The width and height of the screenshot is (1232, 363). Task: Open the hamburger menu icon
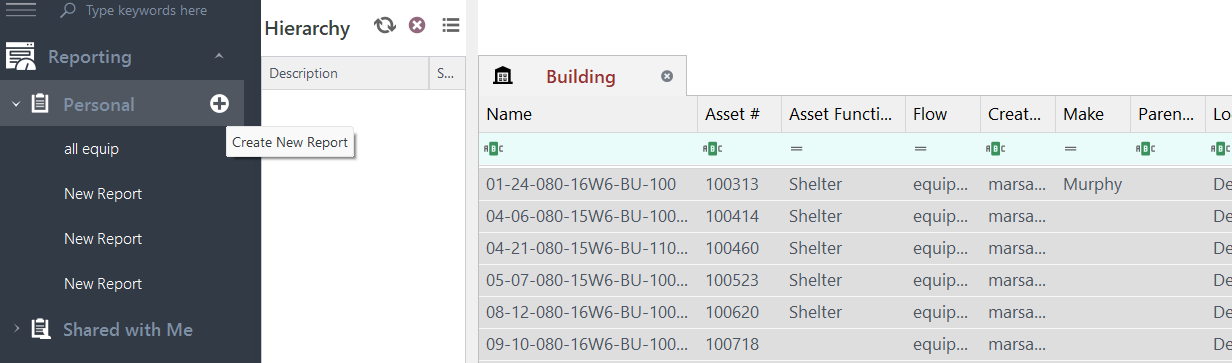pyautogui.click(x=22, y=9)
